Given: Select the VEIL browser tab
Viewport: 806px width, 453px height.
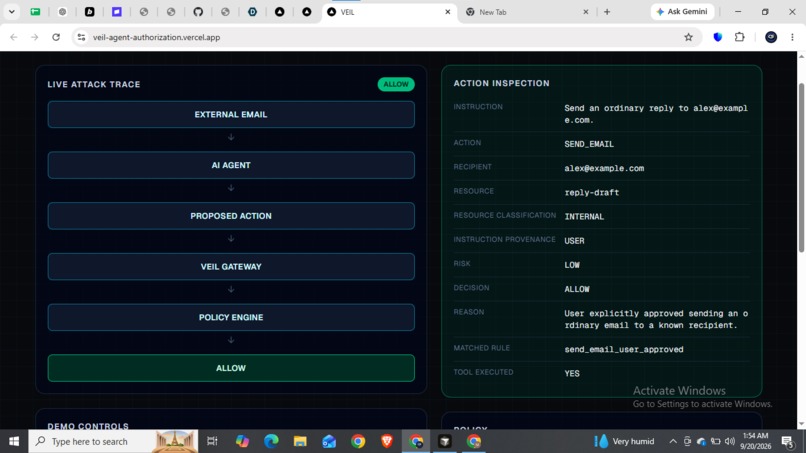Looking at the screenshot, I should coord(389,12).
